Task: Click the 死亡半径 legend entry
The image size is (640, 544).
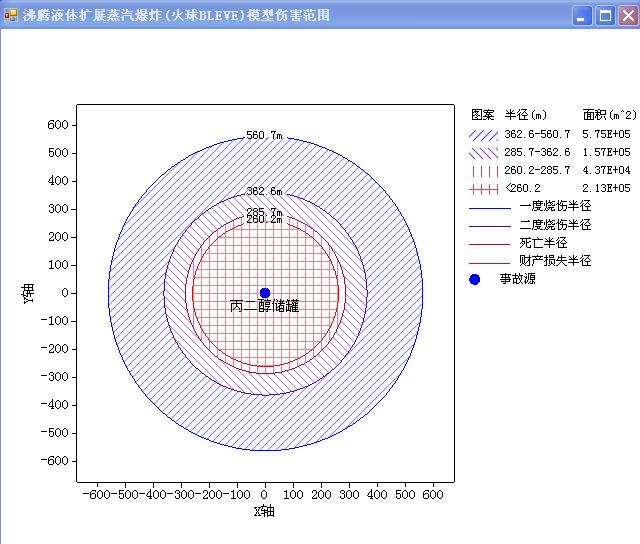Action: click(518, 243)
